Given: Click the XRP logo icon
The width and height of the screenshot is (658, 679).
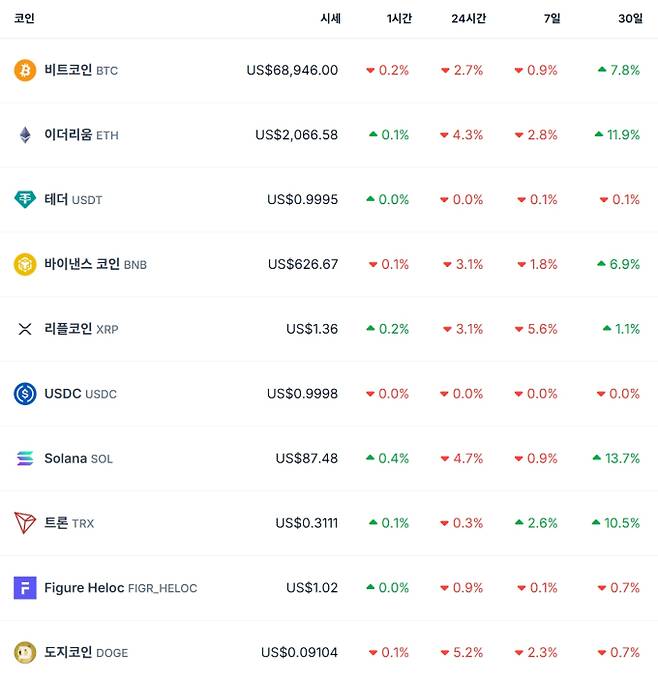Looking at the screenshot, I should coord(25,329).
